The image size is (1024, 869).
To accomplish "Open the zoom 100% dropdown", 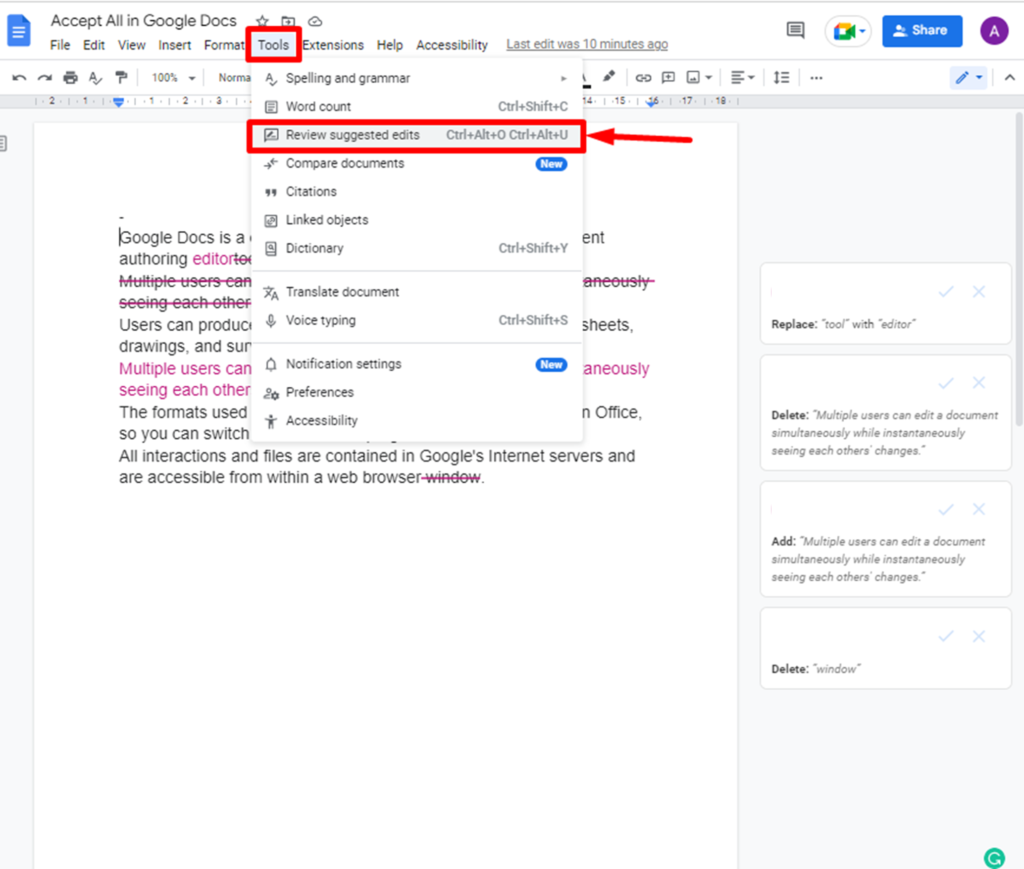I will 173,78.
